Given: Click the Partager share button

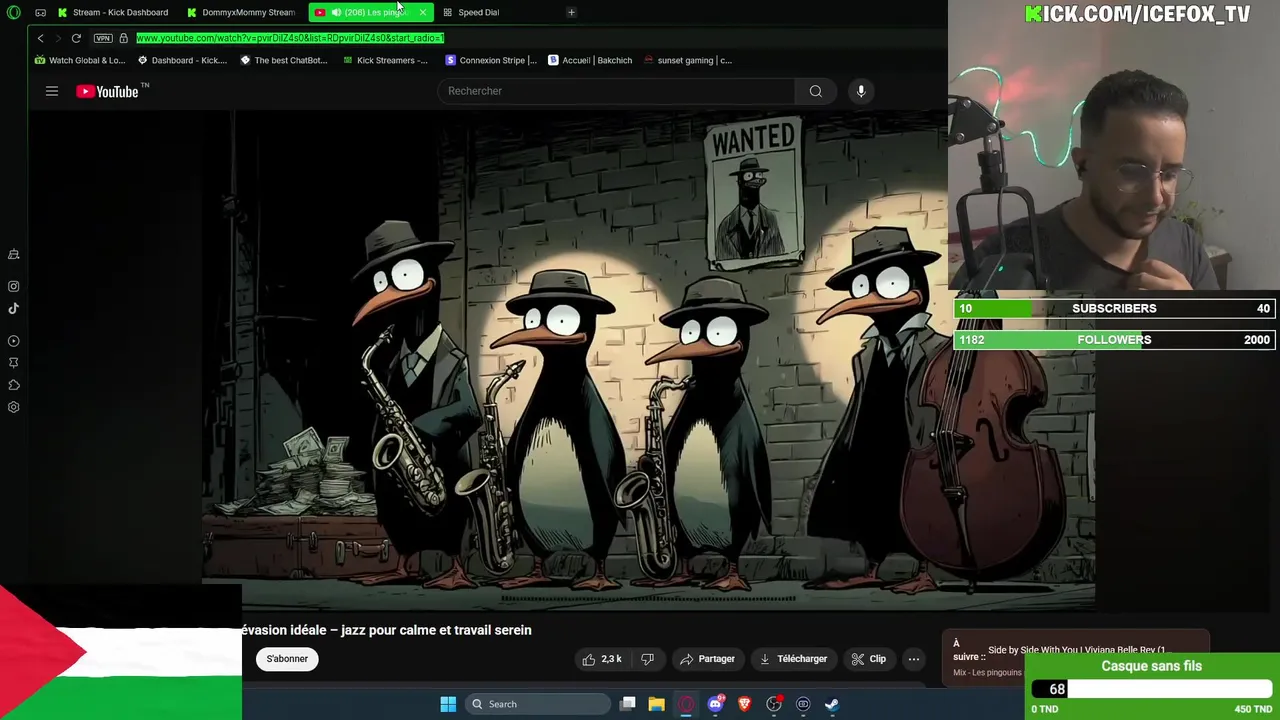Looking at the screenshot, I should tap(707, 659).
